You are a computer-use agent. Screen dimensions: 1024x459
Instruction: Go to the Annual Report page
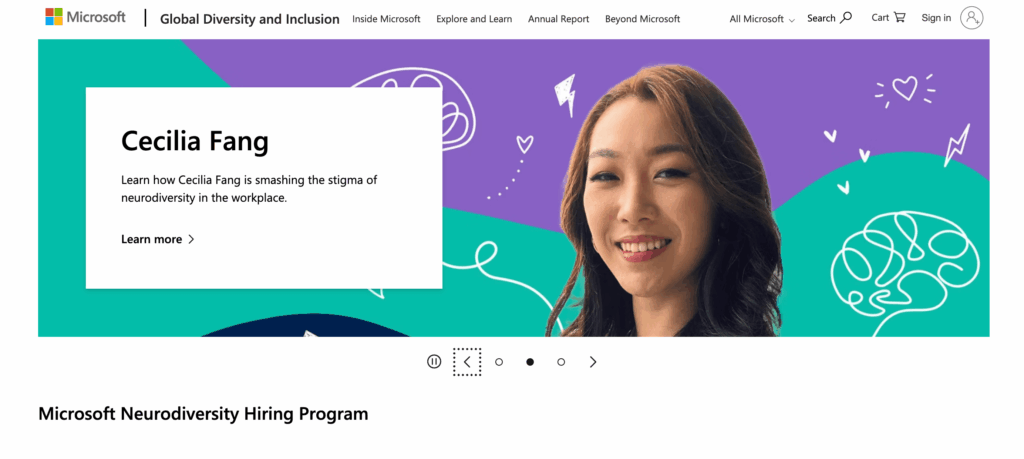coord(558,19)
